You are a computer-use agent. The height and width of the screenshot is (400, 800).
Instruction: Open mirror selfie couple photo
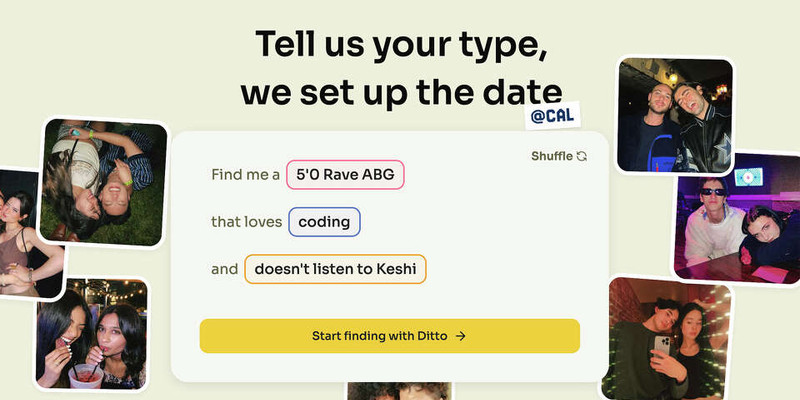click(x=666, y=339)
